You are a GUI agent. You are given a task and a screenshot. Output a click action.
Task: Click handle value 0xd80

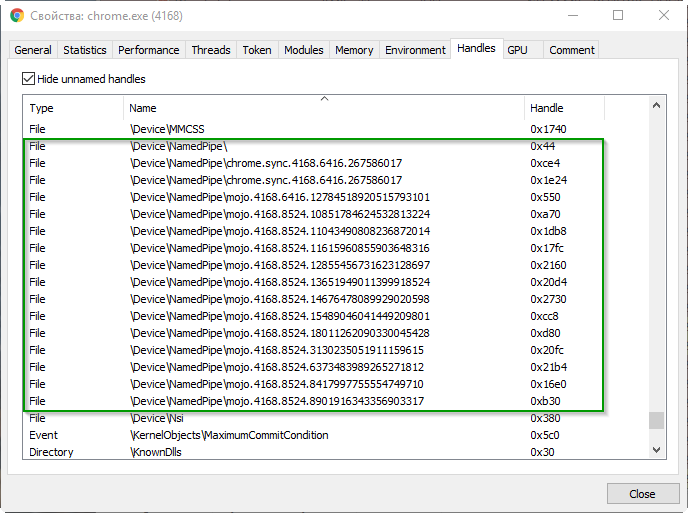click(x=545, y=333)
